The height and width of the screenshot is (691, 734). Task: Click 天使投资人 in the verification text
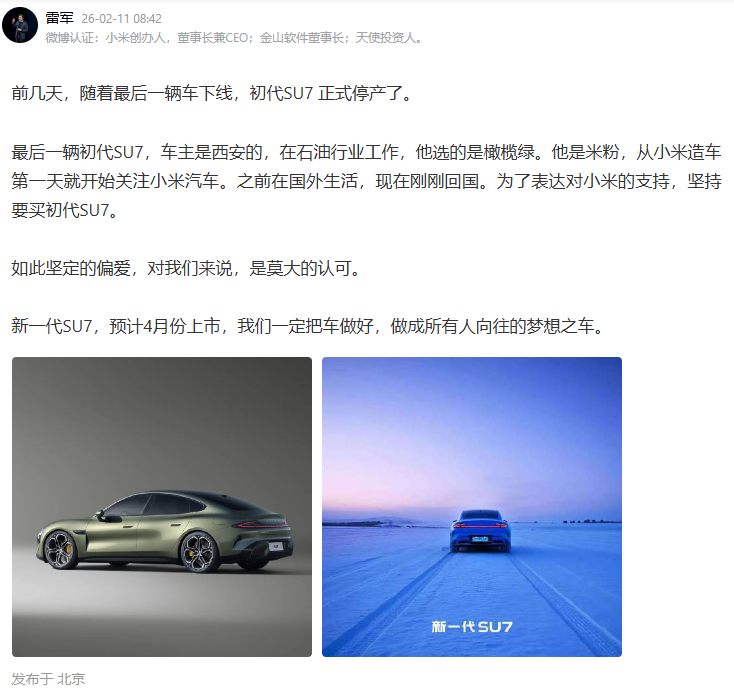coord(385,37)
